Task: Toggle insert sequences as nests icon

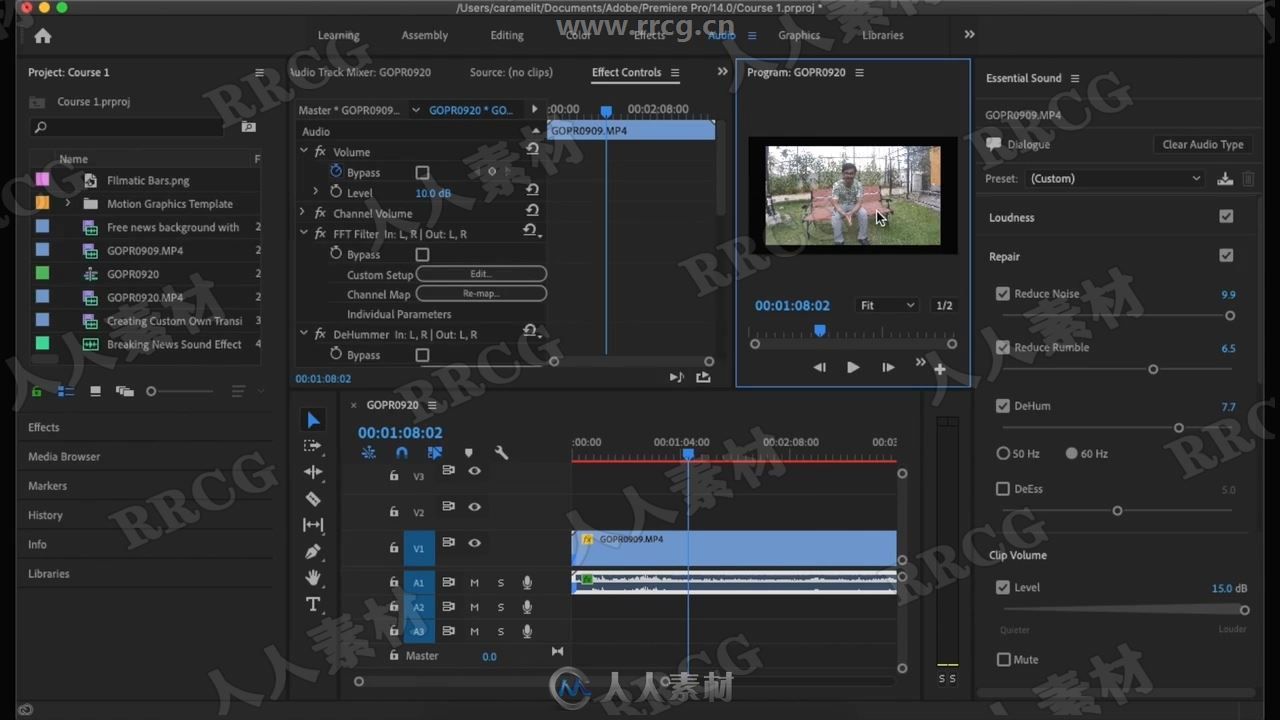Action: point(368,453)
